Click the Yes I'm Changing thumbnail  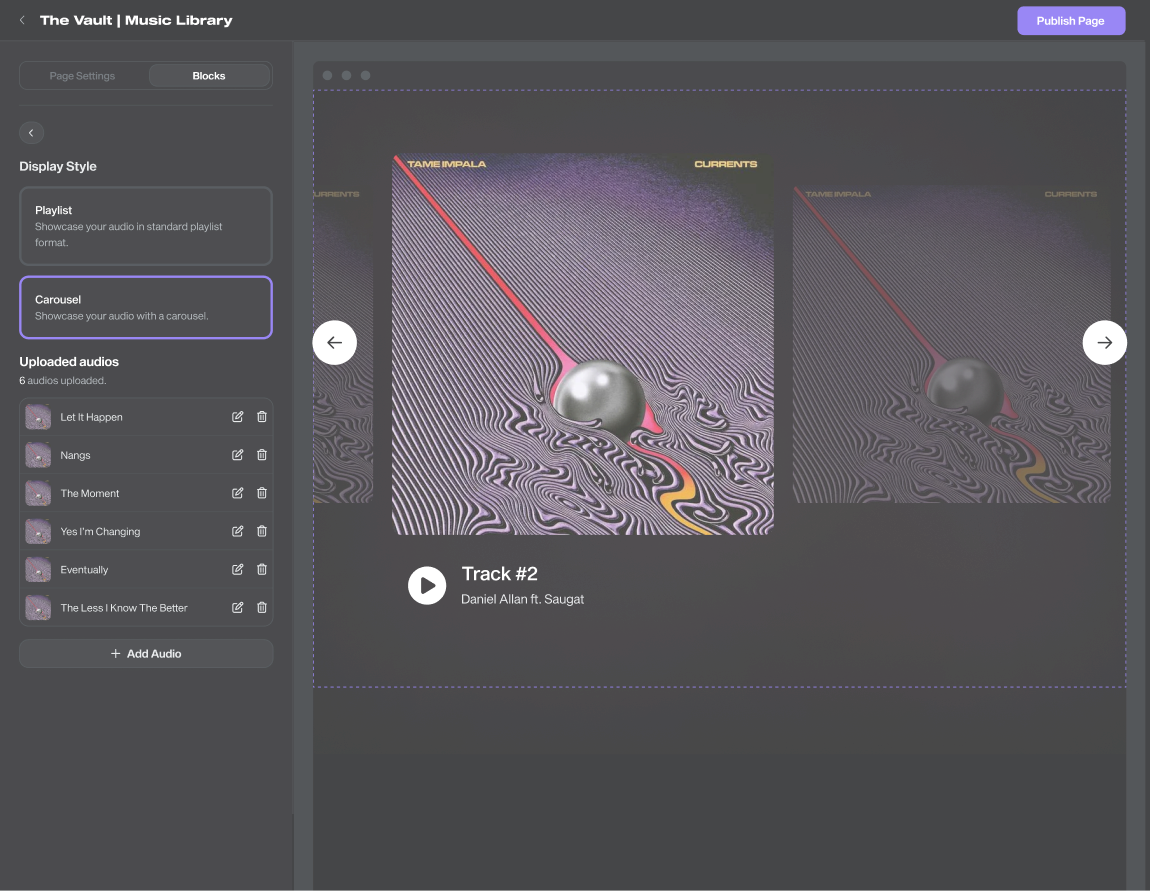tap(38, 531)
